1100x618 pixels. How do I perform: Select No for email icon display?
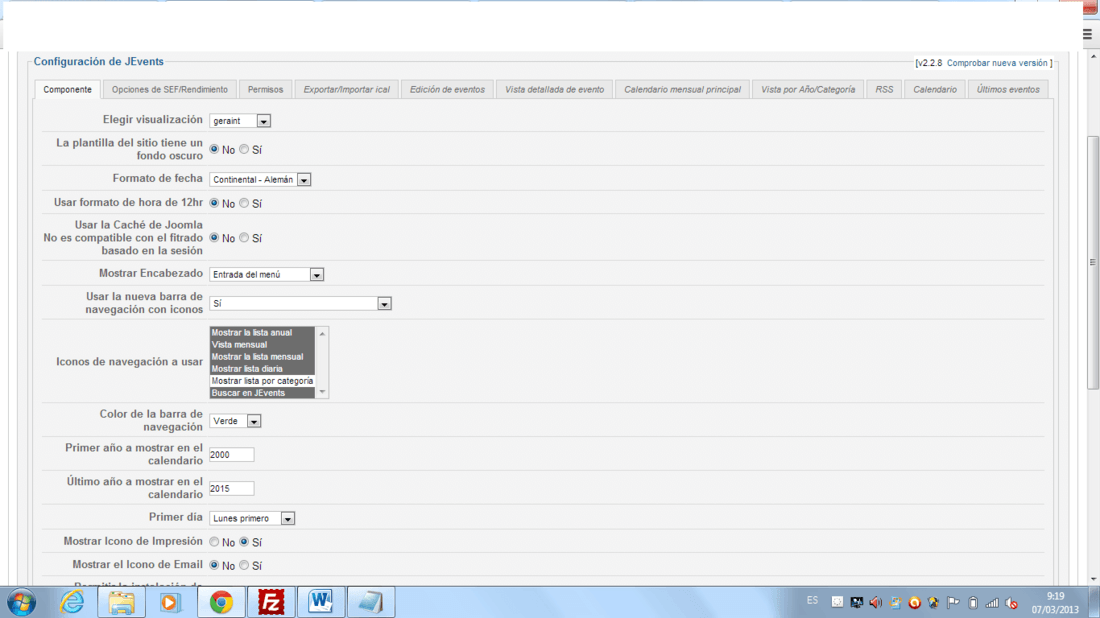pos(214,565)
